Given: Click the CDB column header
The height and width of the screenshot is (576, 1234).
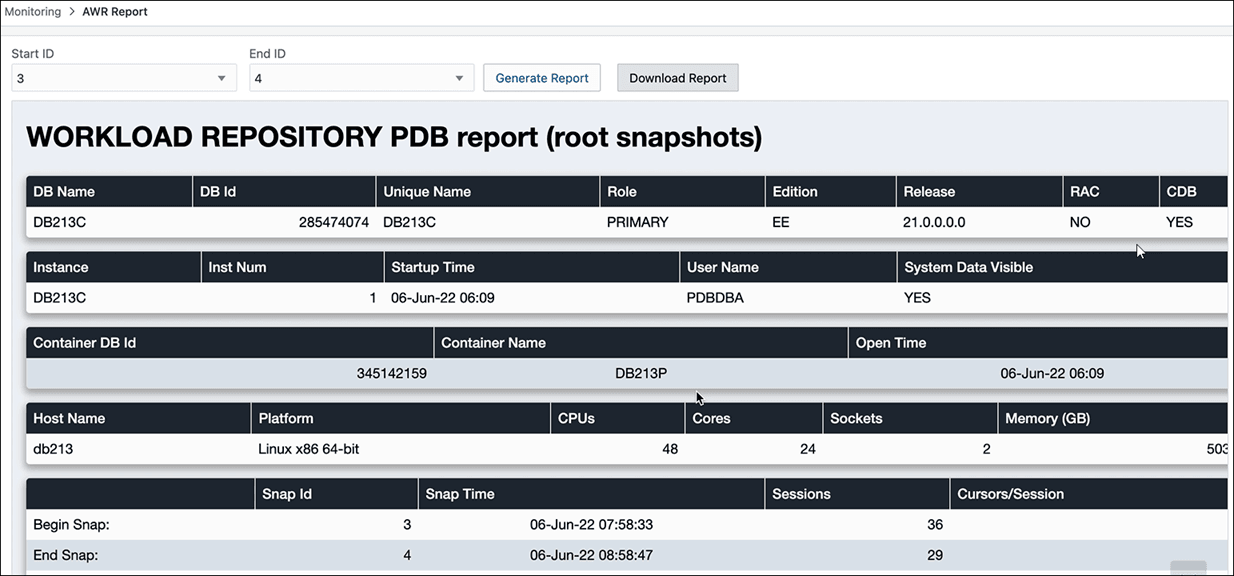Looking at the screenshot, I should [x=1193, y=192].
